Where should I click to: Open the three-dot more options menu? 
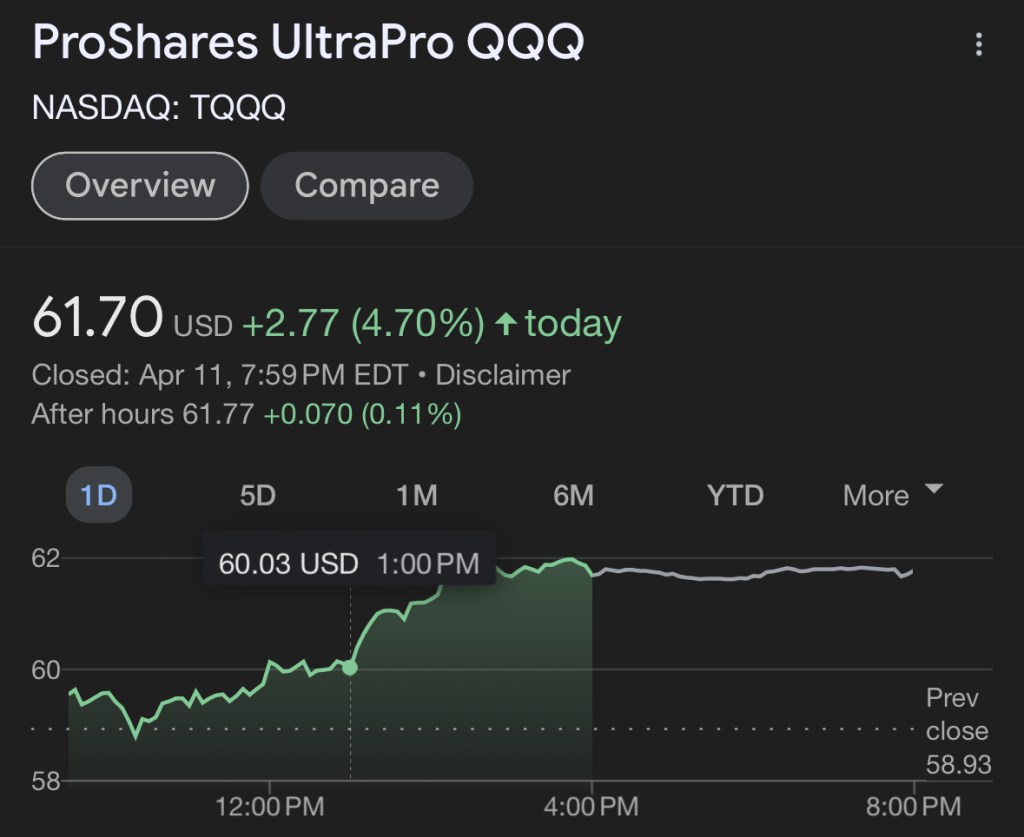click(979, 45)
